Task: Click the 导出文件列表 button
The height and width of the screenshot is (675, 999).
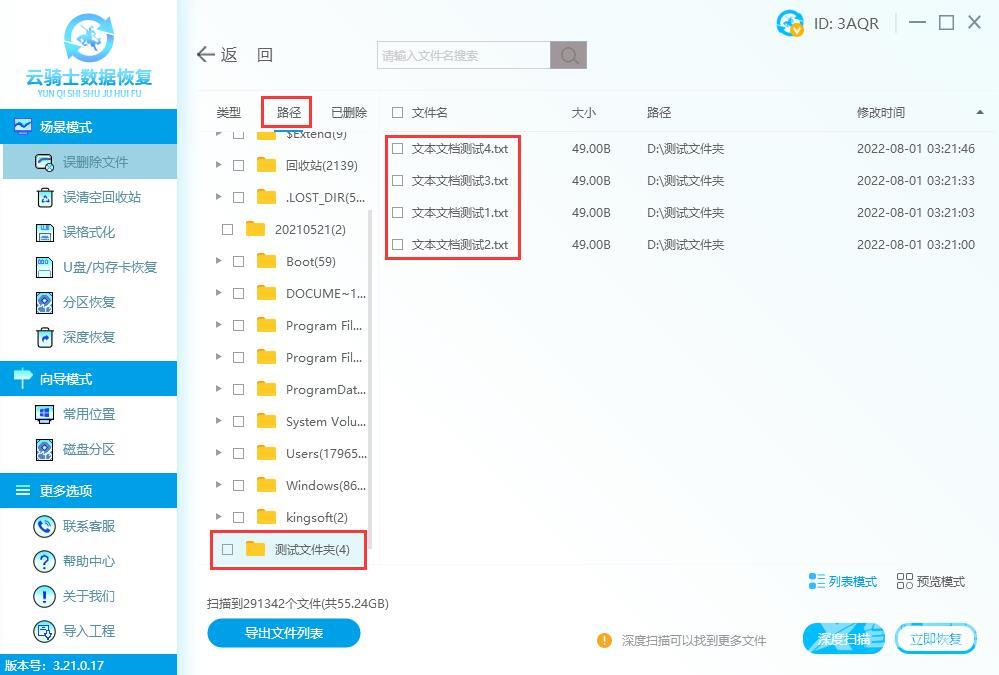Action: point(284,633)
